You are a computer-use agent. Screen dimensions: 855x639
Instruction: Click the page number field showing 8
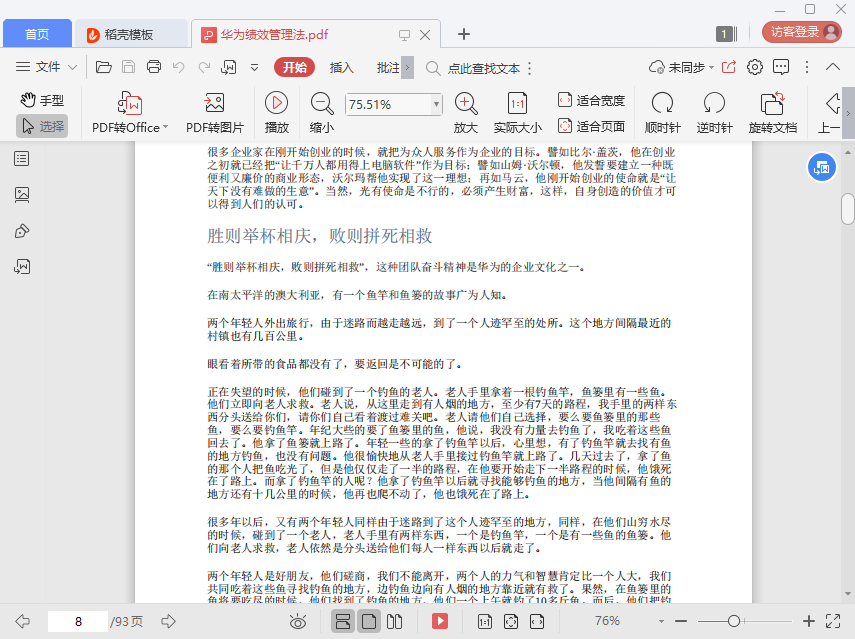[x=78, y=621]
